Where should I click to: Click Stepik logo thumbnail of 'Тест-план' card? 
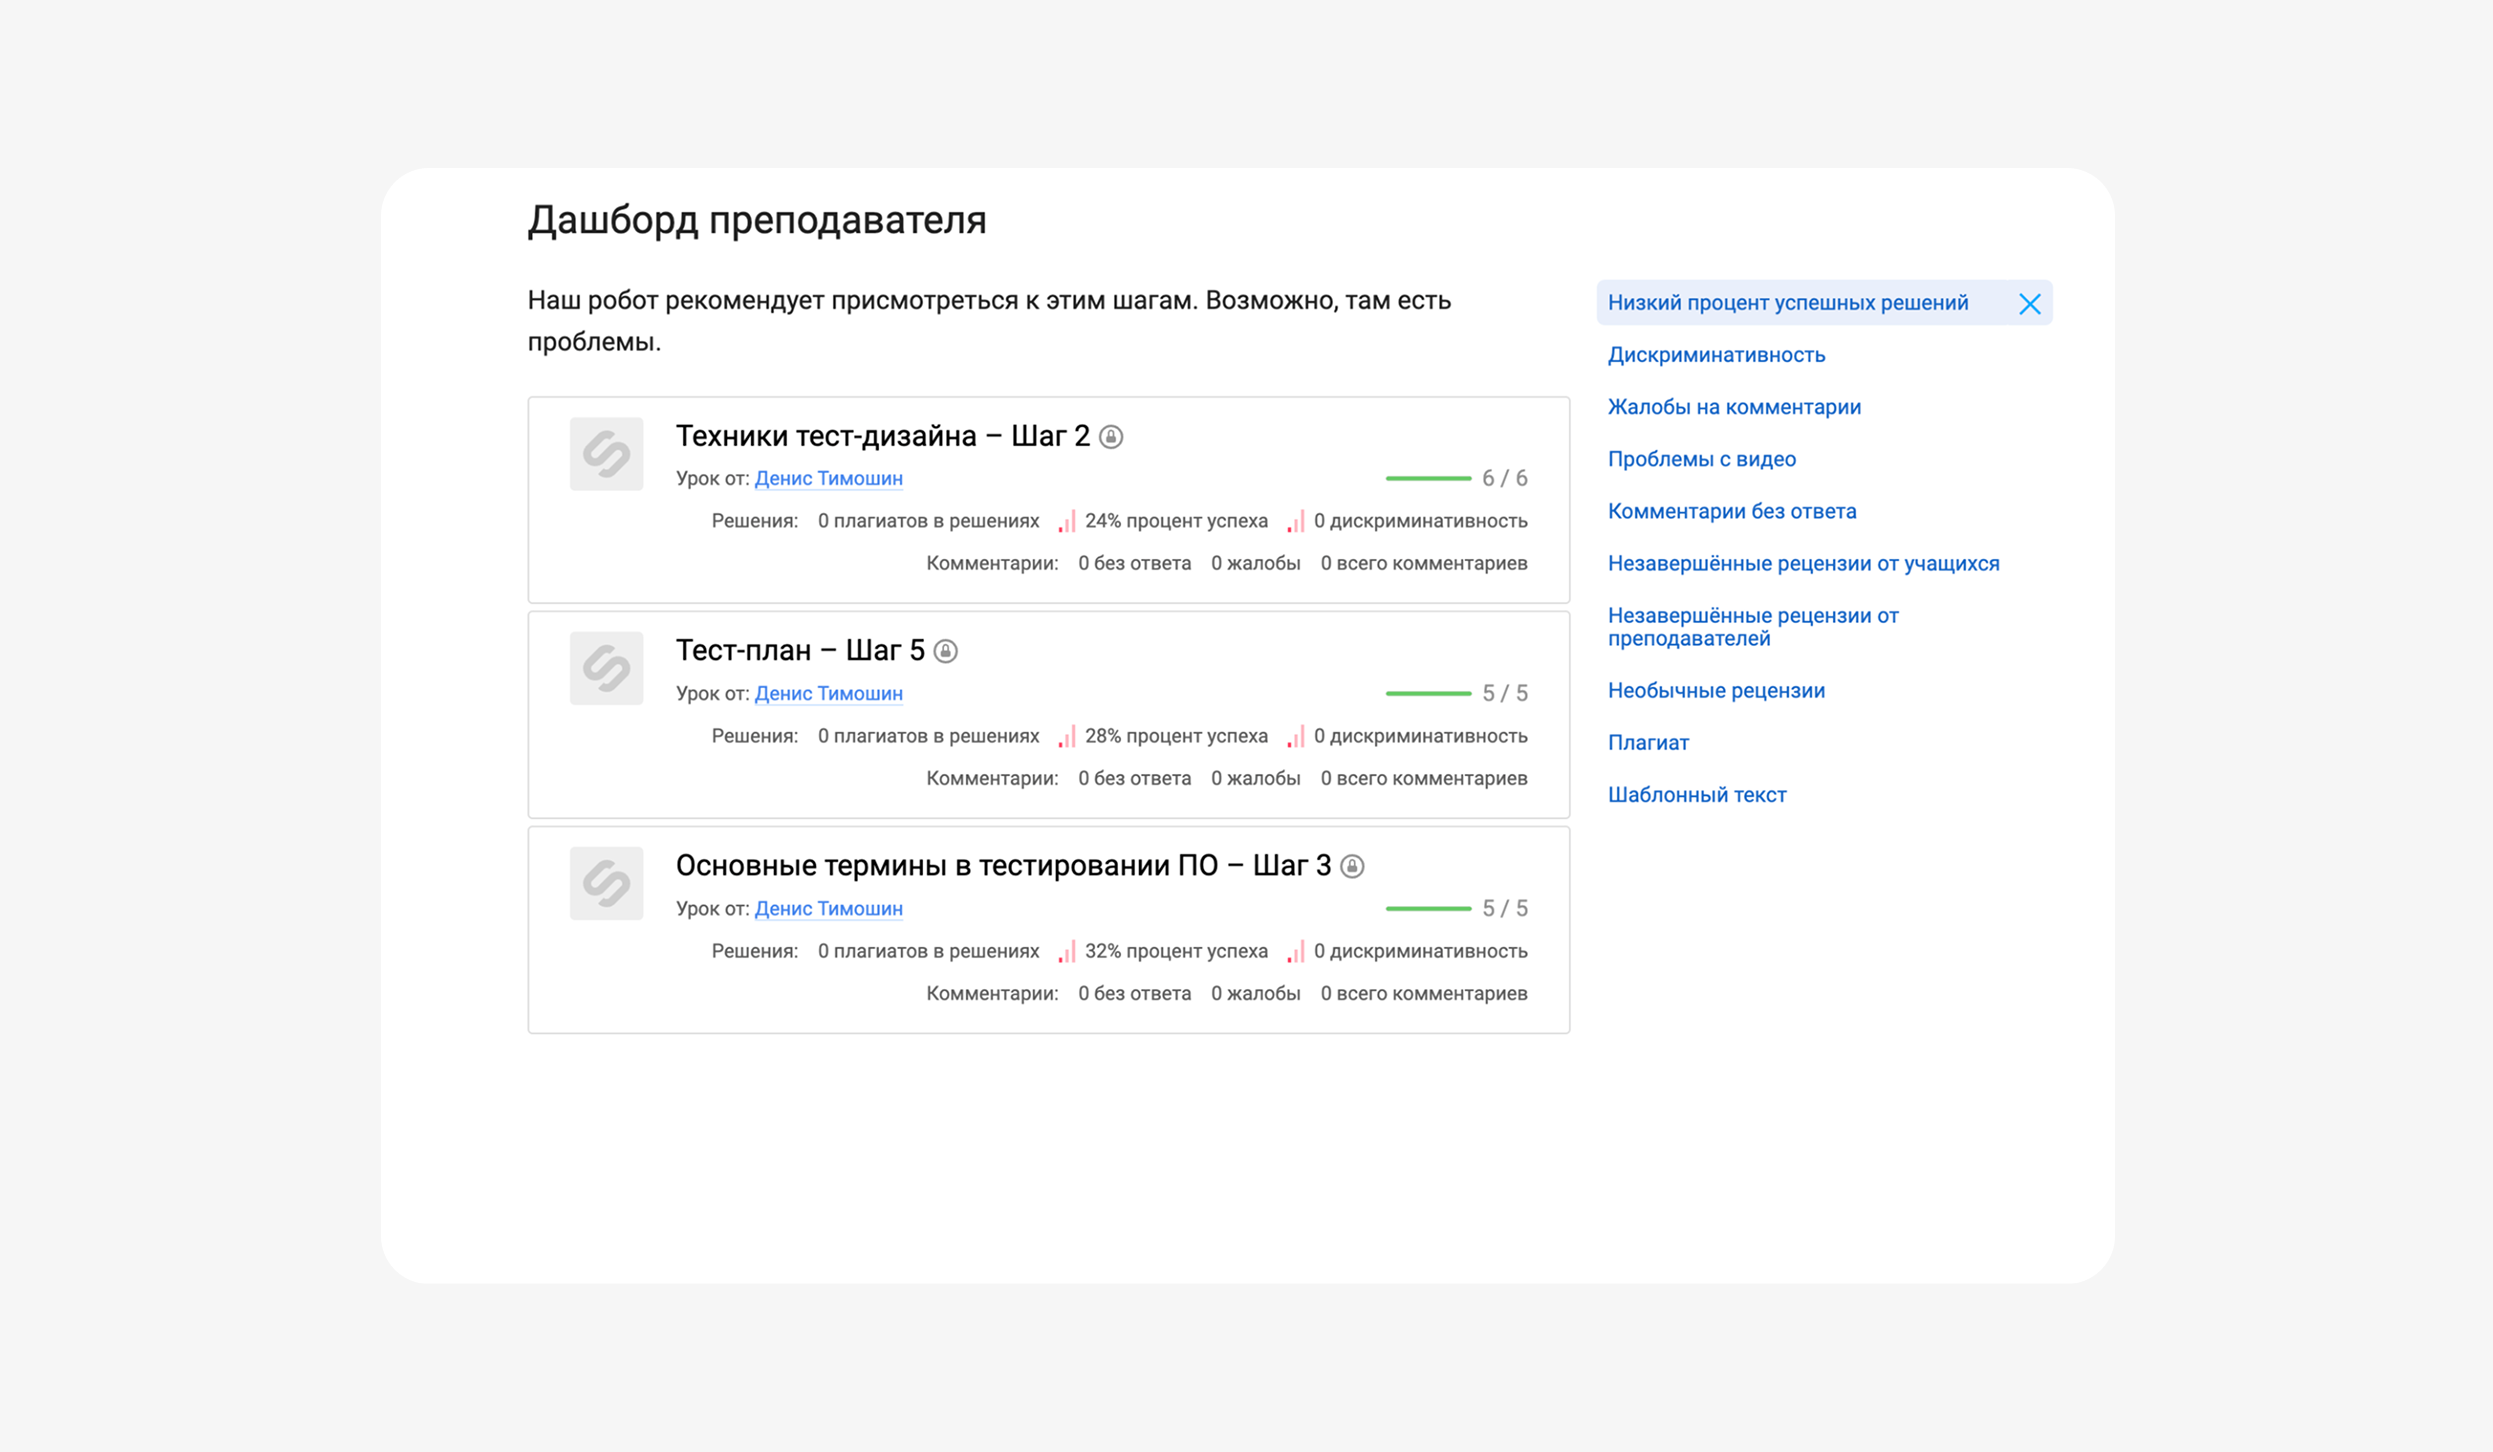(606, 668)
